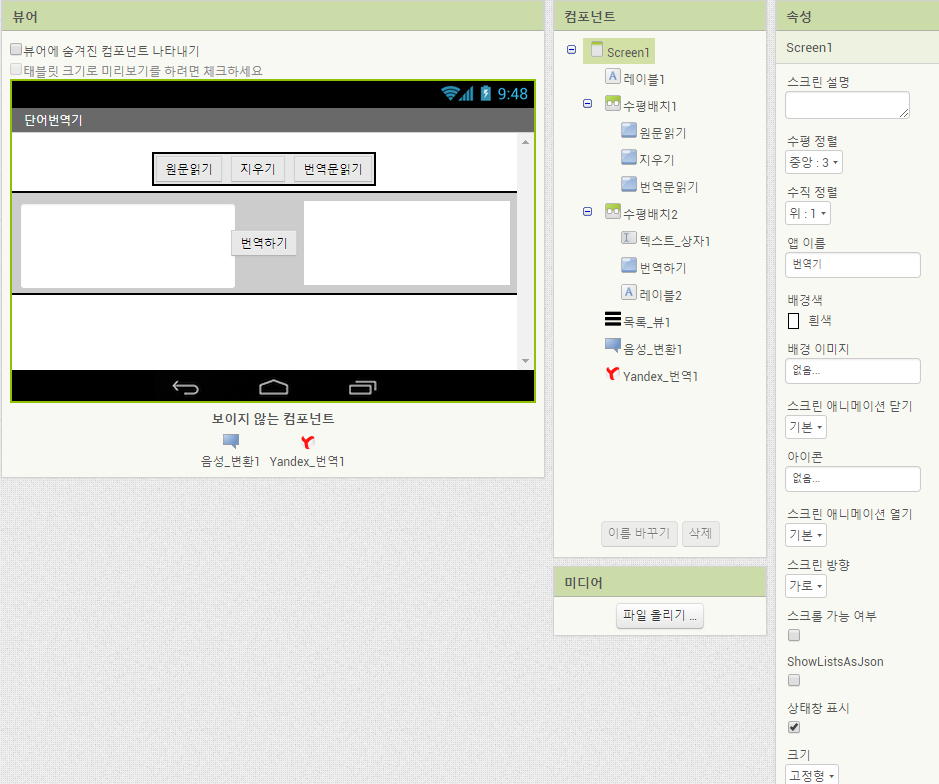This screenshot has width=939, height=784.
Task: Select 음성_변환1 icon in component tree
Action: [612, 347]
